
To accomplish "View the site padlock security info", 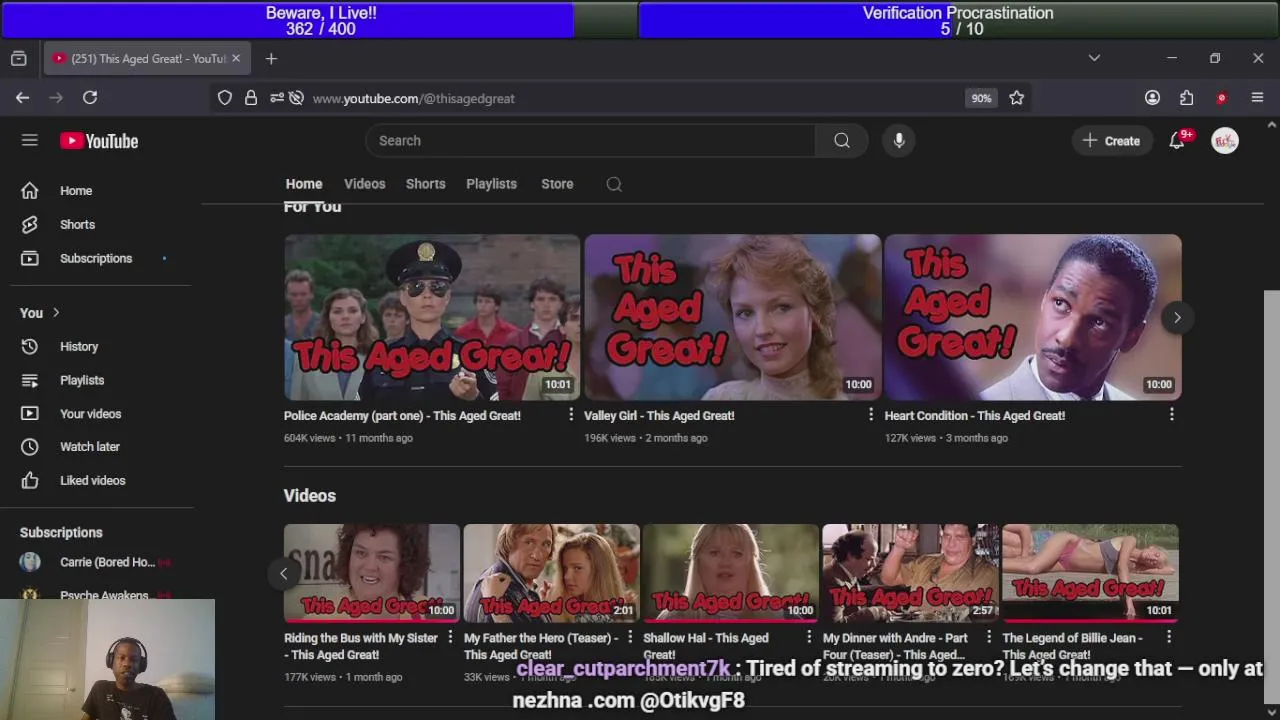I will click(251, 98).
